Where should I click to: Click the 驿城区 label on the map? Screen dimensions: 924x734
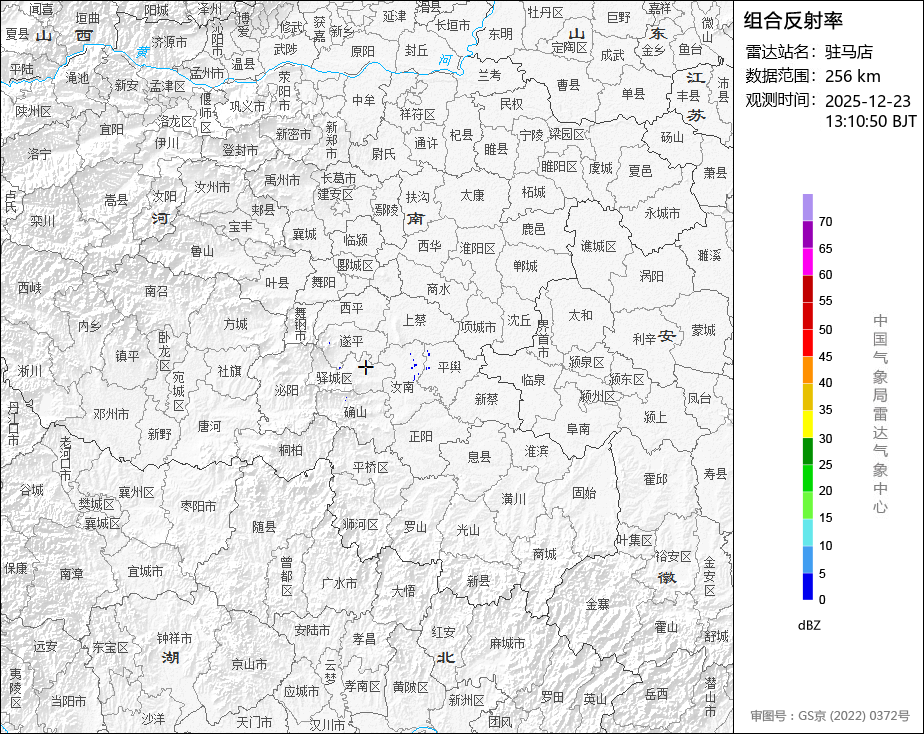(x=334, y=378)
